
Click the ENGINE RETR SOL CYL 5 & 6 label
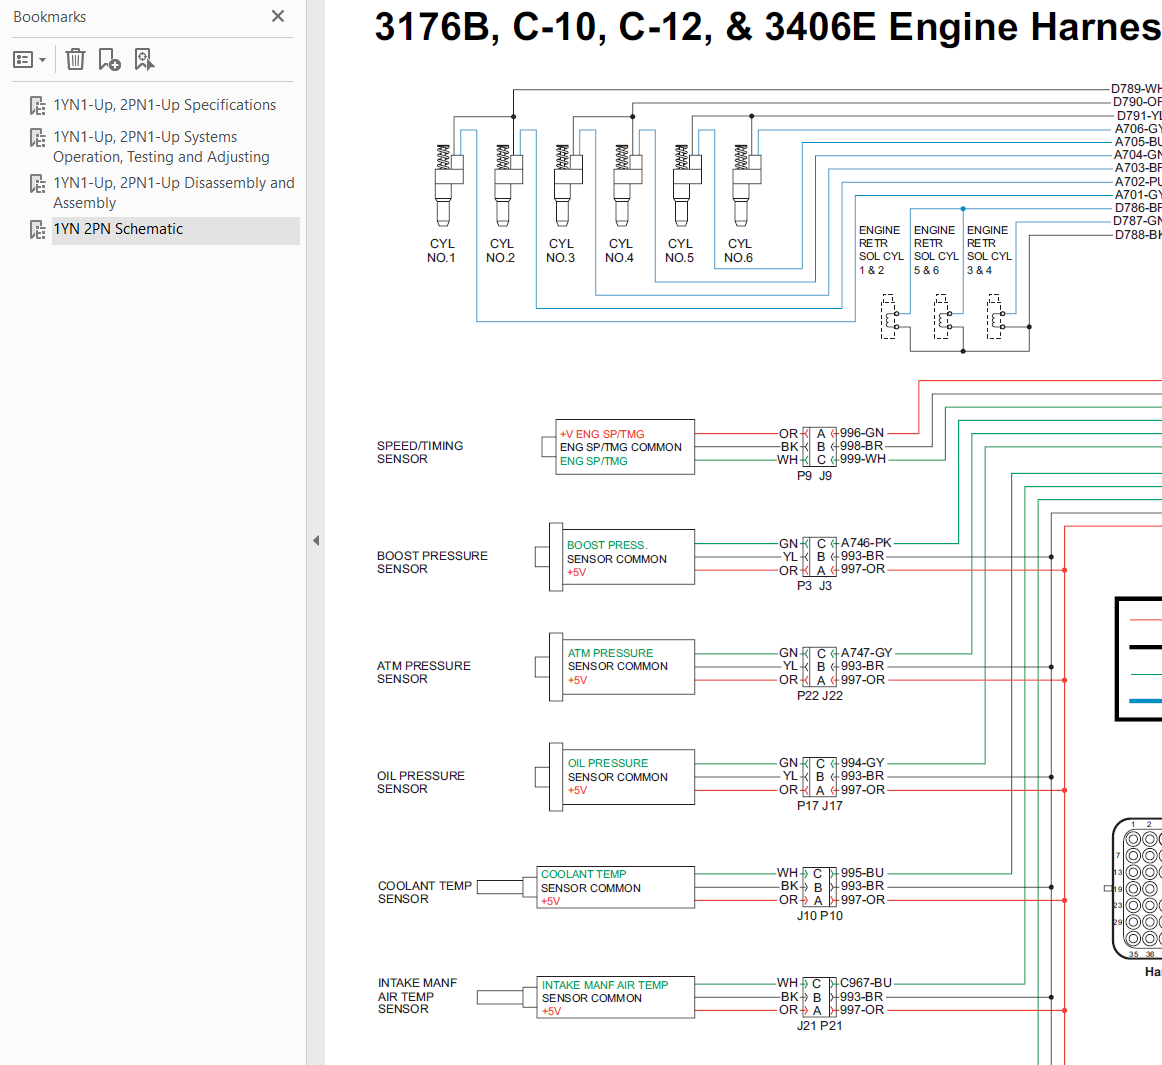pos(936,250)
